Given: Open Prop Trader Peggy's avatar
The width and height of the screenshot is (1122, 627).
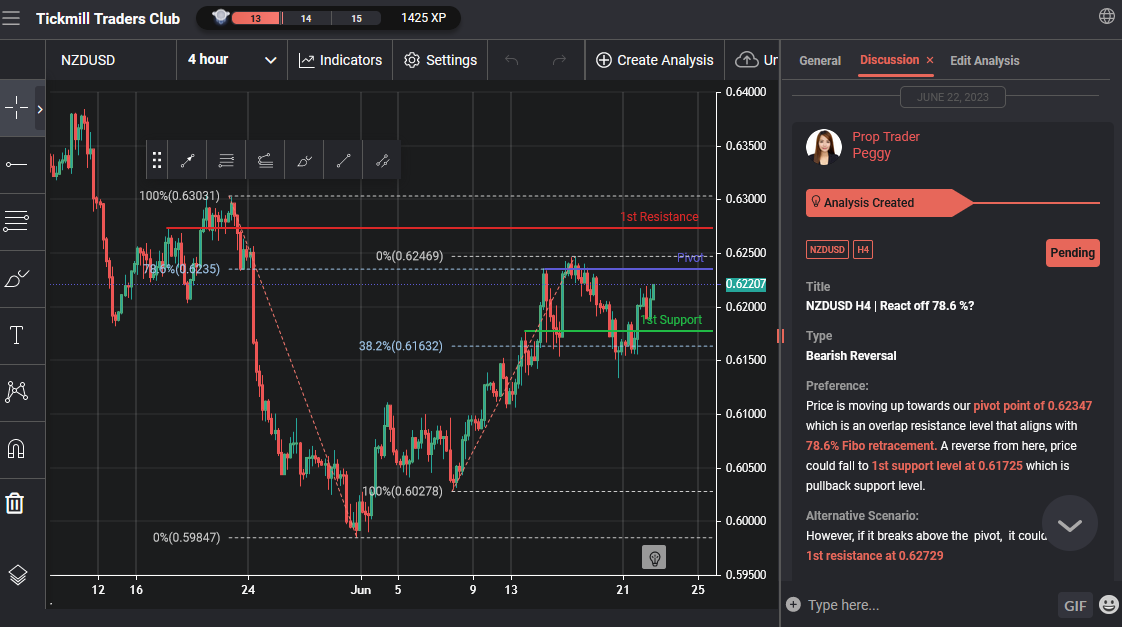Looking at the screenshot, I should (824, 147).
